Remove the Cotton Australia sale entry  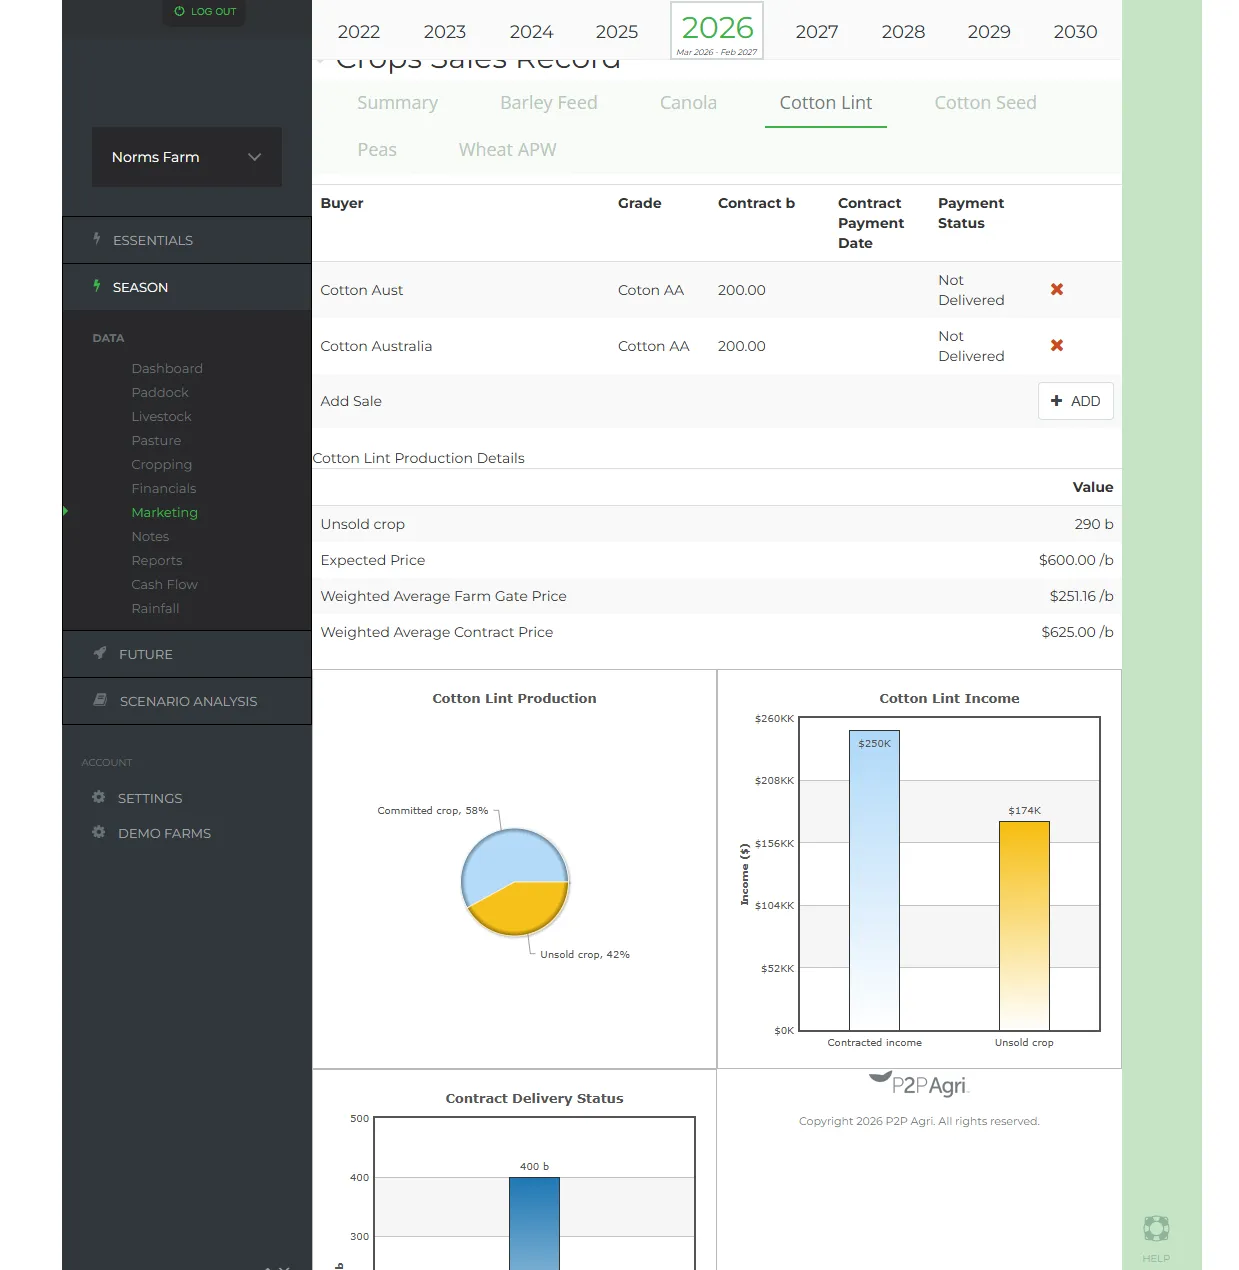click(1056, 346)
